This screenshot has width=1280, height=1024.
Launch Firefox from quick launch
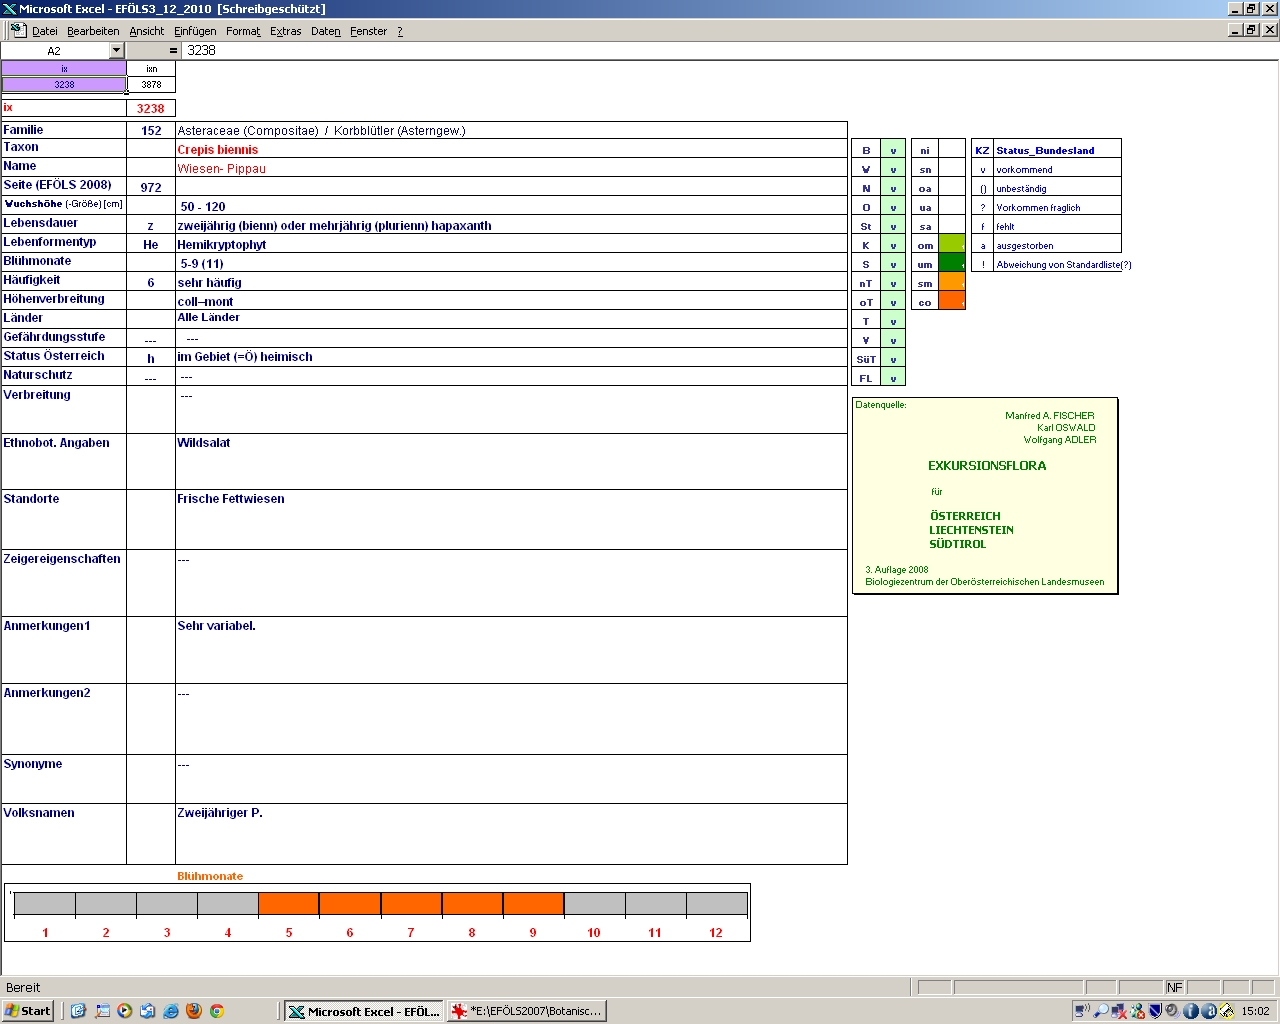coord(193,1011)
